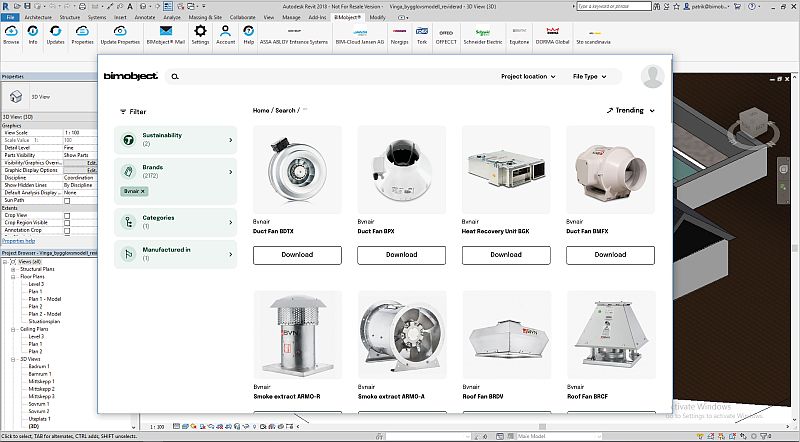Click the Revit keyword search field

(614, 6)
